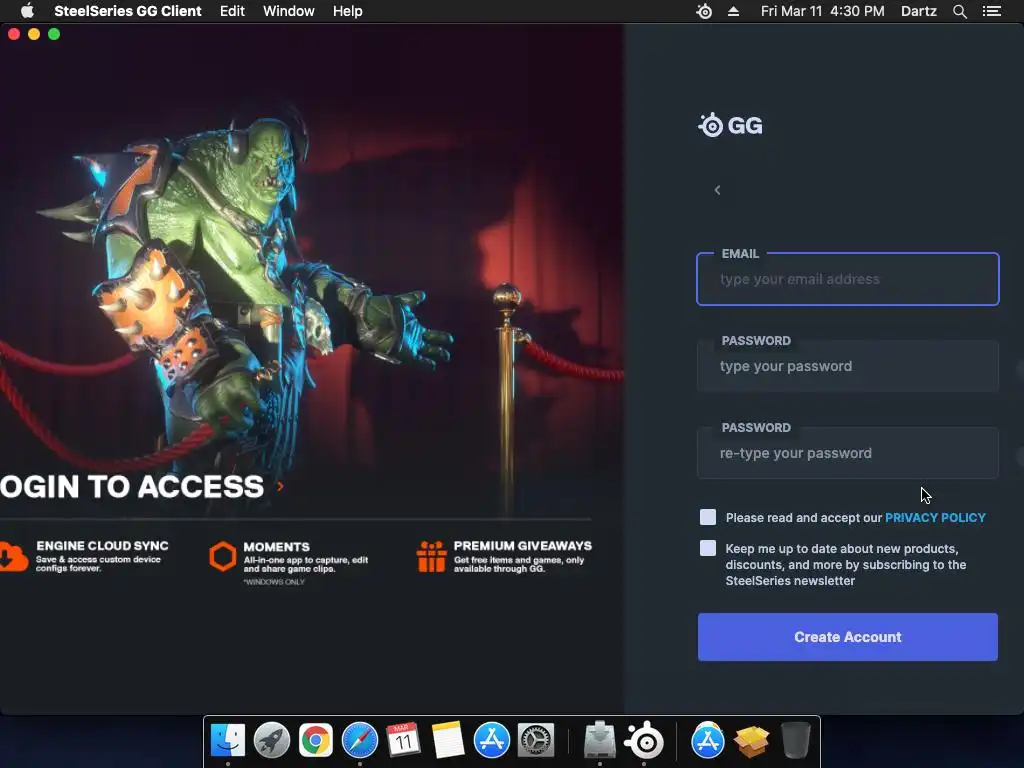
Task: Open Notification Center list icon
Action: 991,11
